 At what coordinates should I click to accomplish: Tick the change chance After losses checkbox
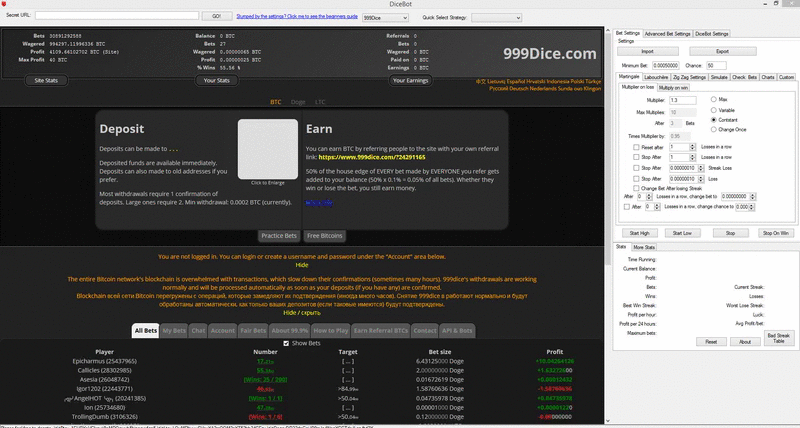pos(627,207)
